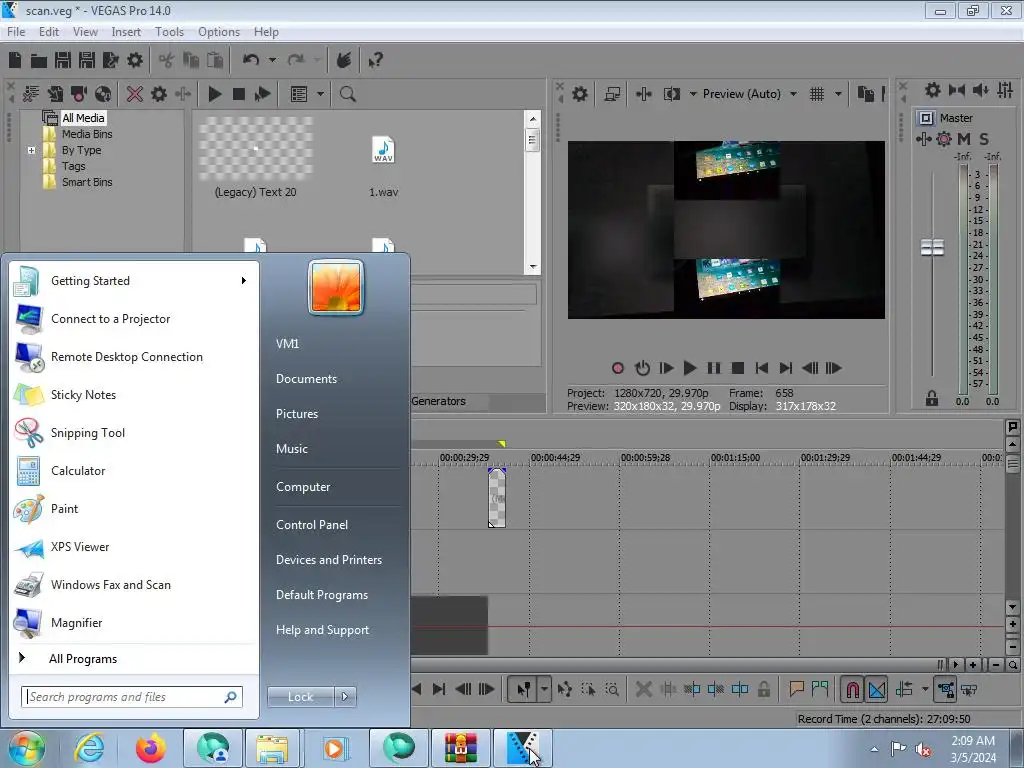Toggle Loop Playback in Video Preview
Image resolution: width=1024 pixels, height=768 pixels.
(642, 368)
